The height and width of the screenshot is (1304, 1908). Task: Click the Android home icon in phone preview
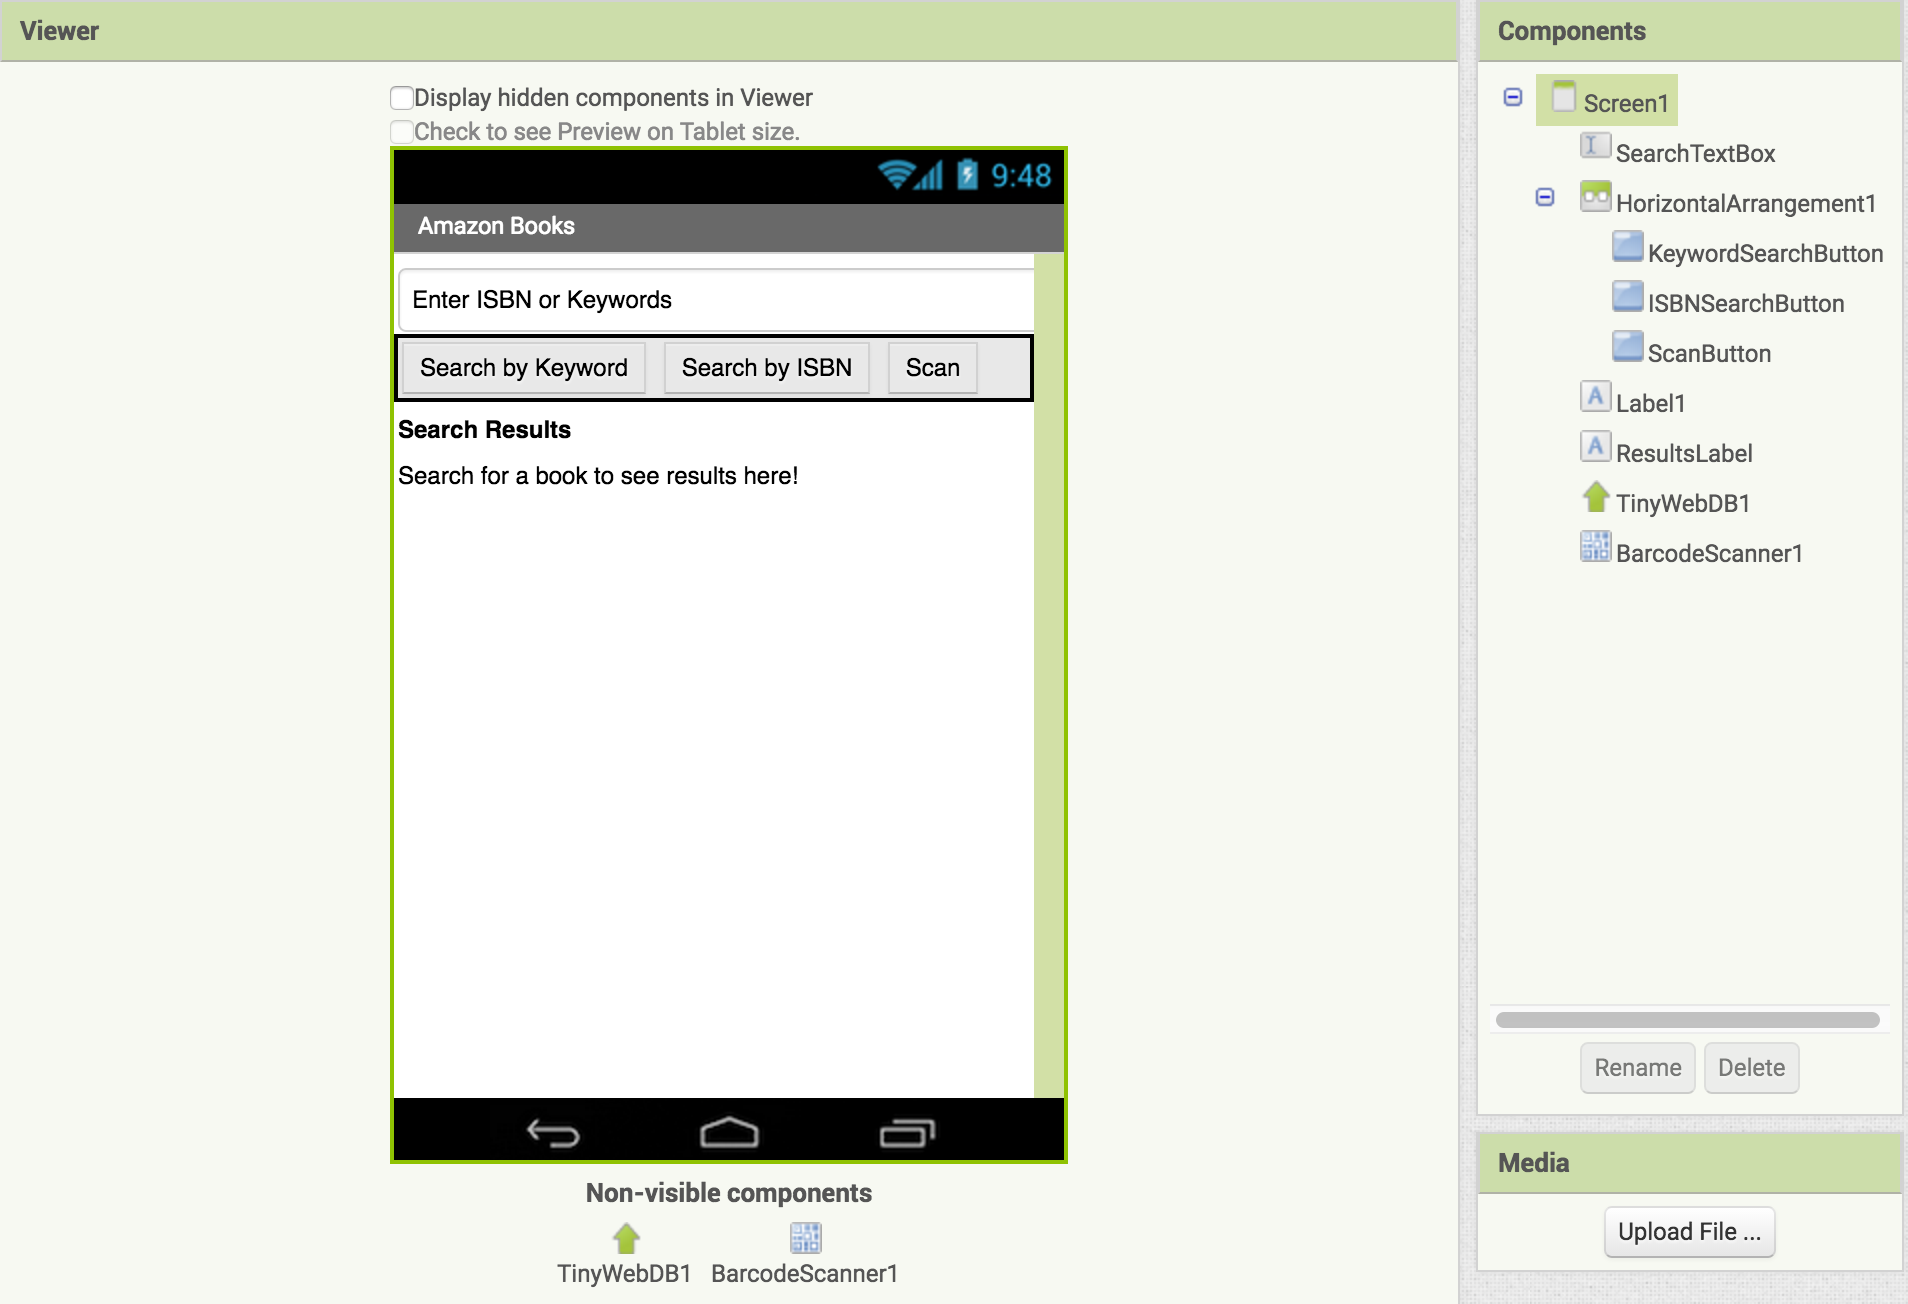click(729, 1132)
